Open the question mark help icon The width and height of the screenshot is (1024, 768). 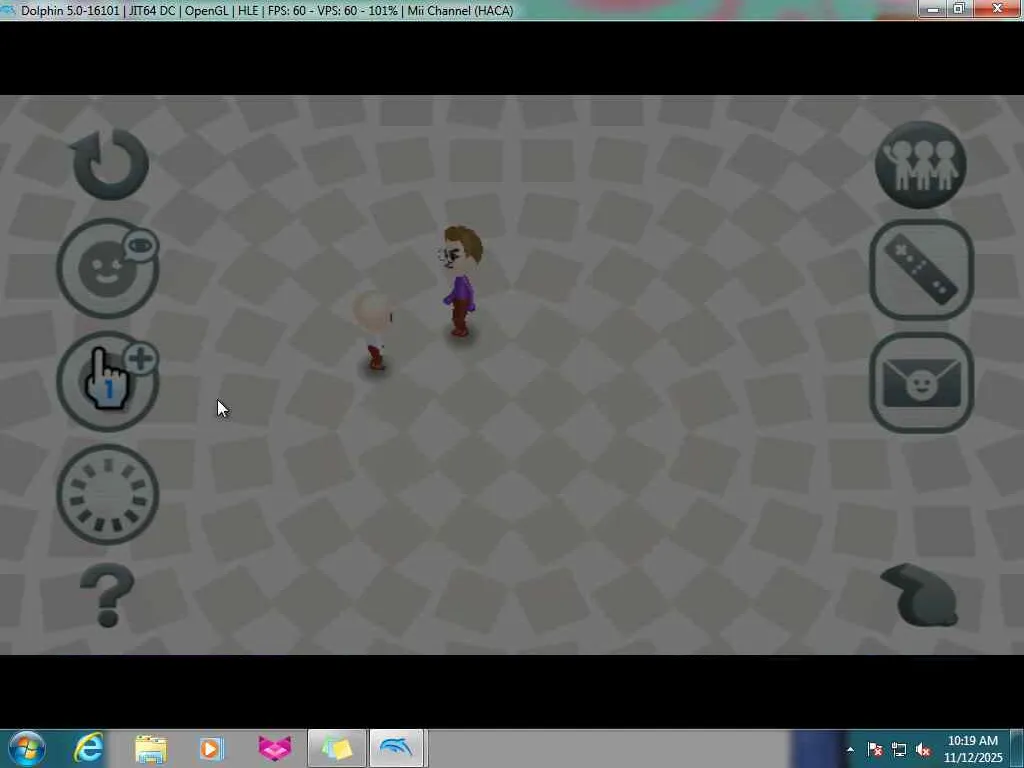click(x=107, y=595)
